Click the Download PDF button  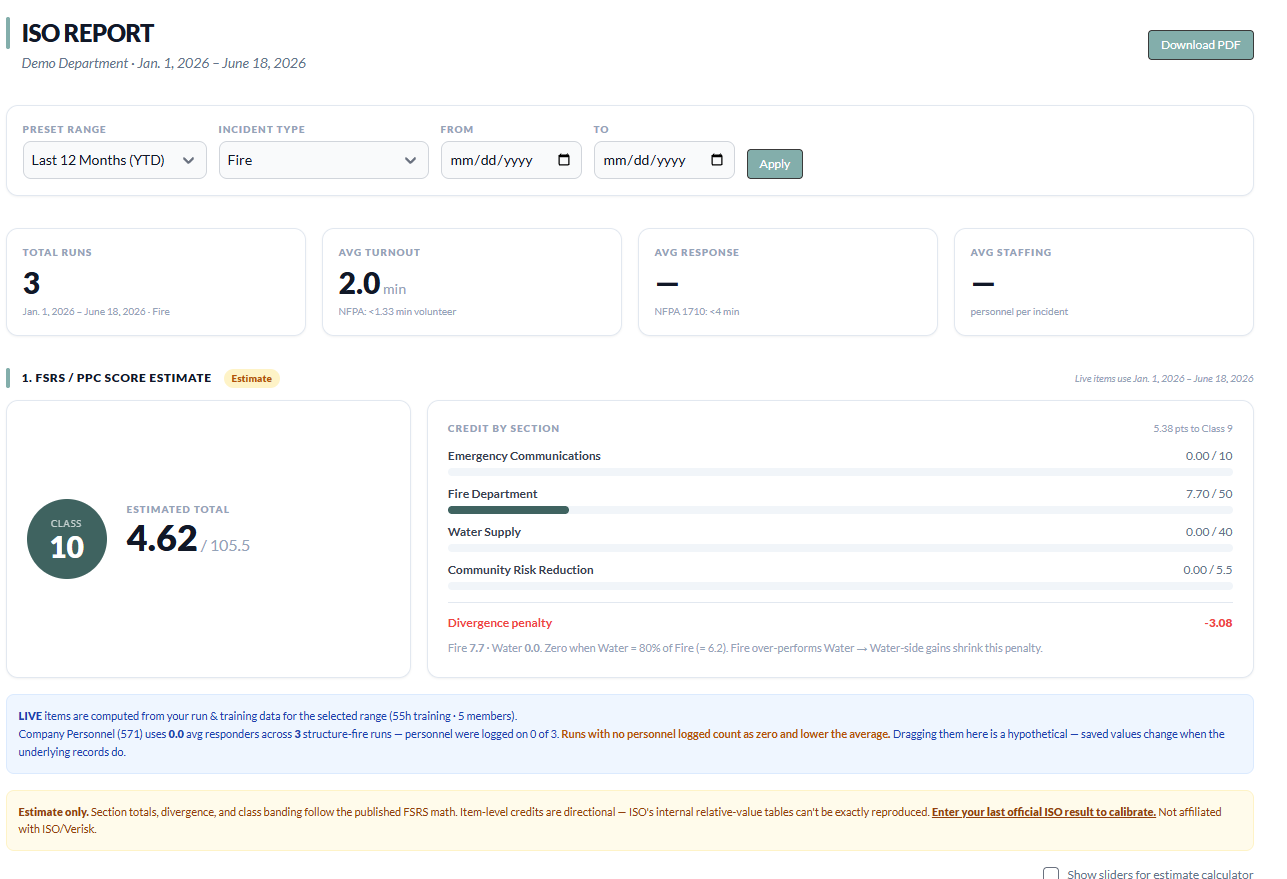point(1200,45)
